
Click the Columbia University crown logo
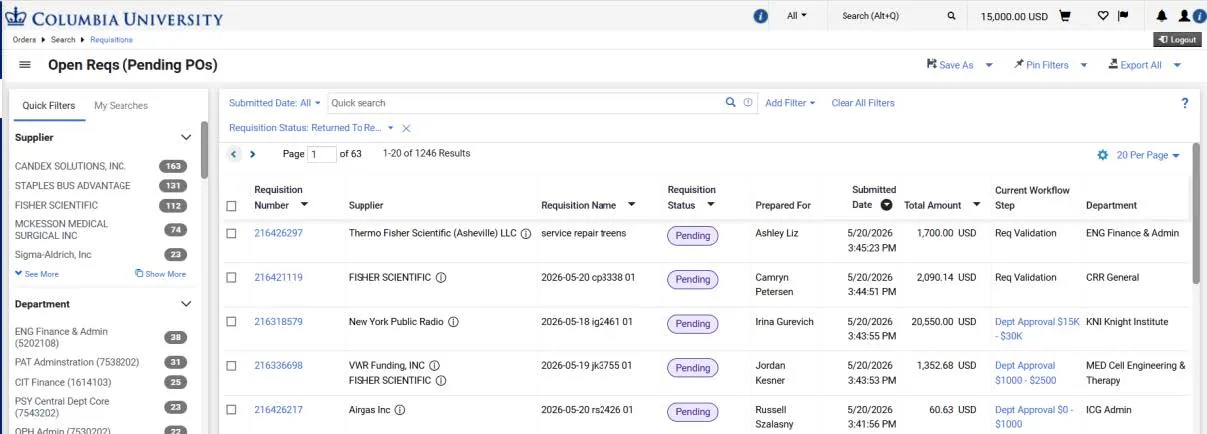[16, 17]
